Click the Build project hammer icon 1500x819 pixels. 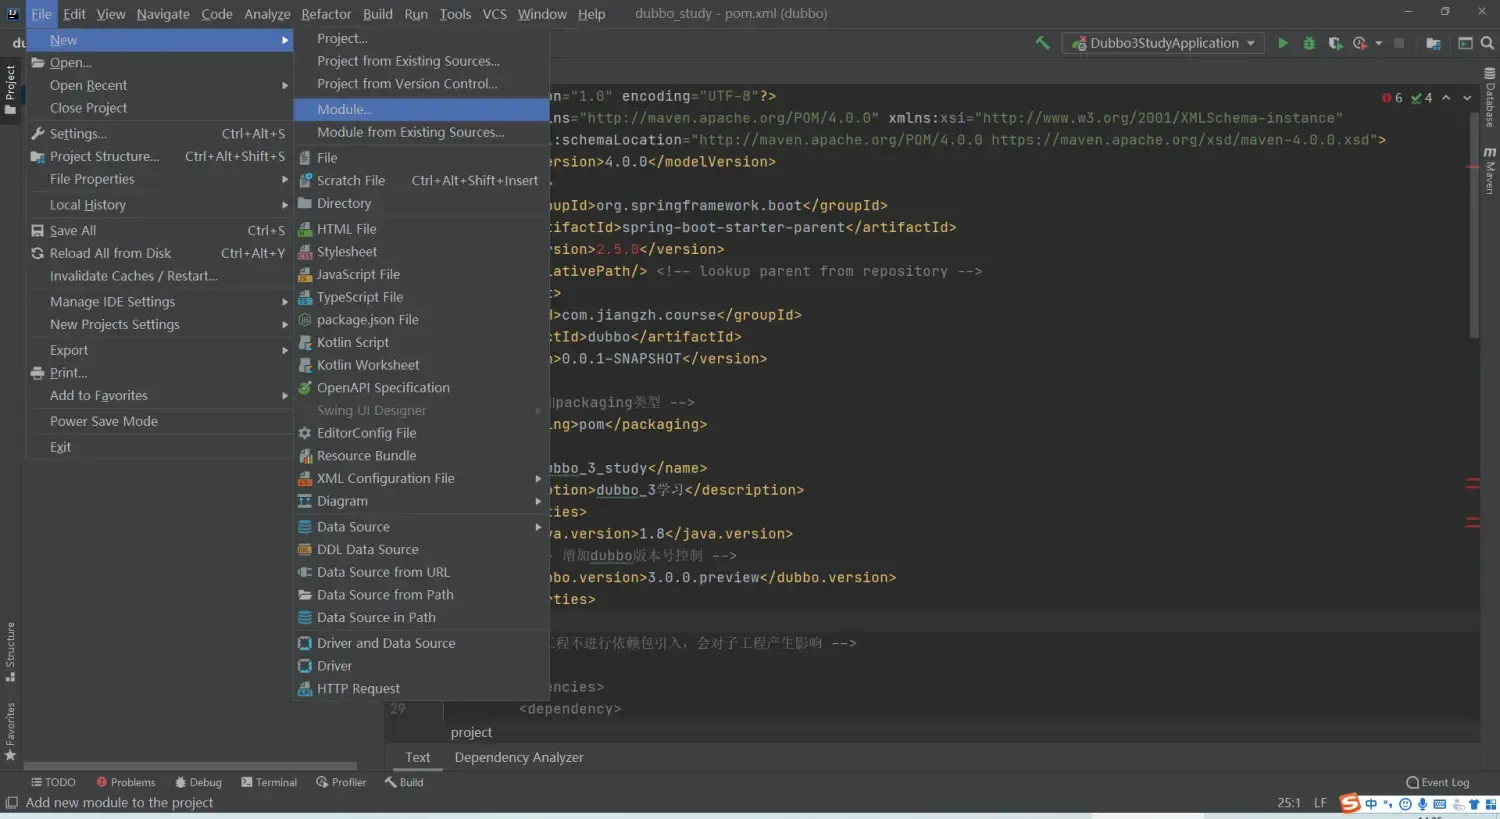tap(1042, 43)
